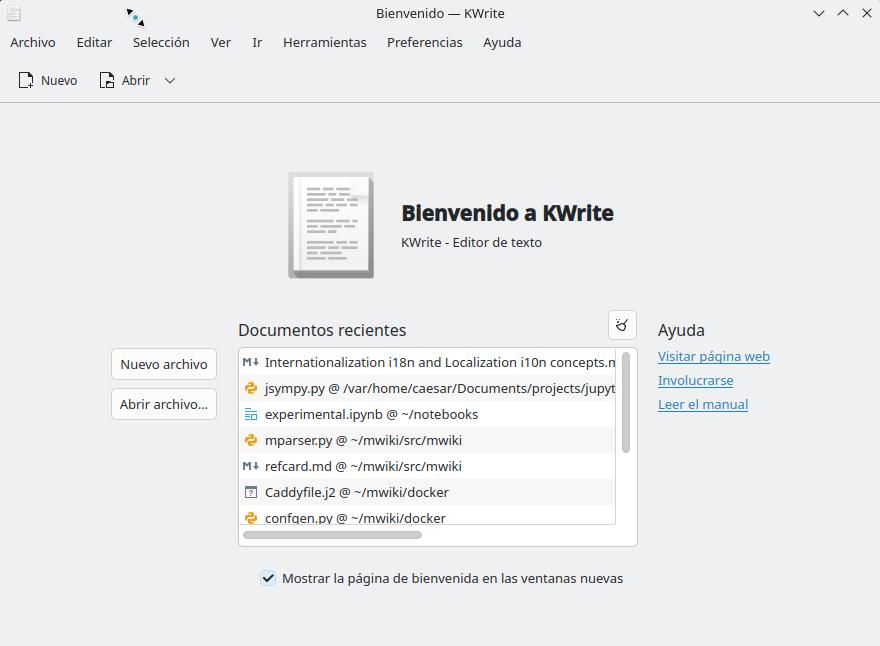Image resolution: width=880 pixels, height=646 pixels.
Task: Open confgen.py from recent documents
Action: [355, 517]
